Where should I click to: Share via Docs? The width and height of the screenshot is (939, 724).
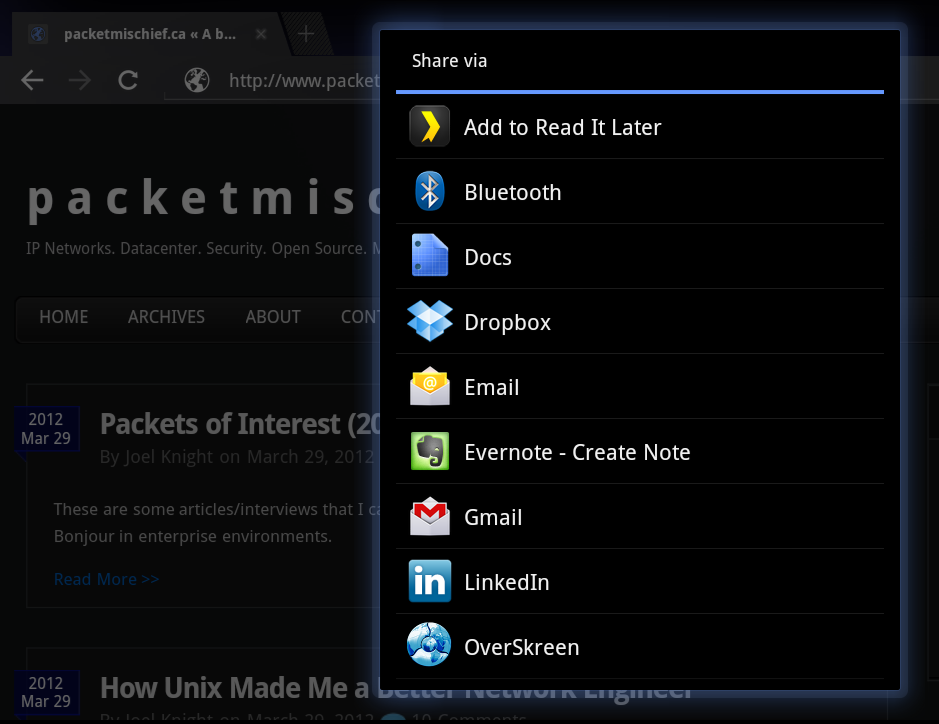click(640, 256)
